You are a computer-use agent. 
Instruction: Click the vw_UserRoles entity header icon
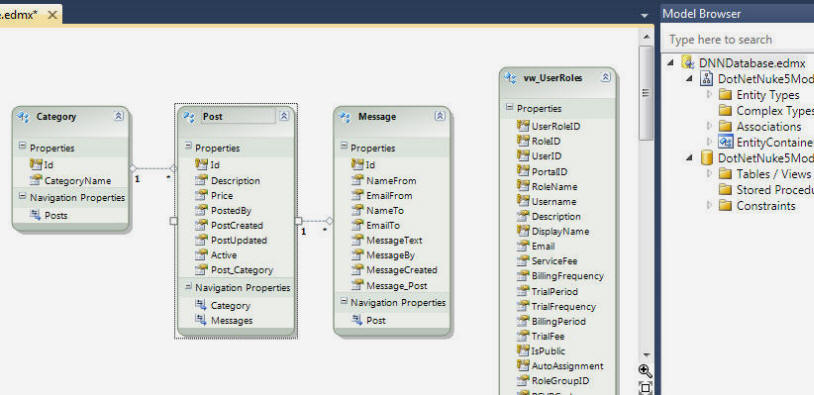[511, 78]
